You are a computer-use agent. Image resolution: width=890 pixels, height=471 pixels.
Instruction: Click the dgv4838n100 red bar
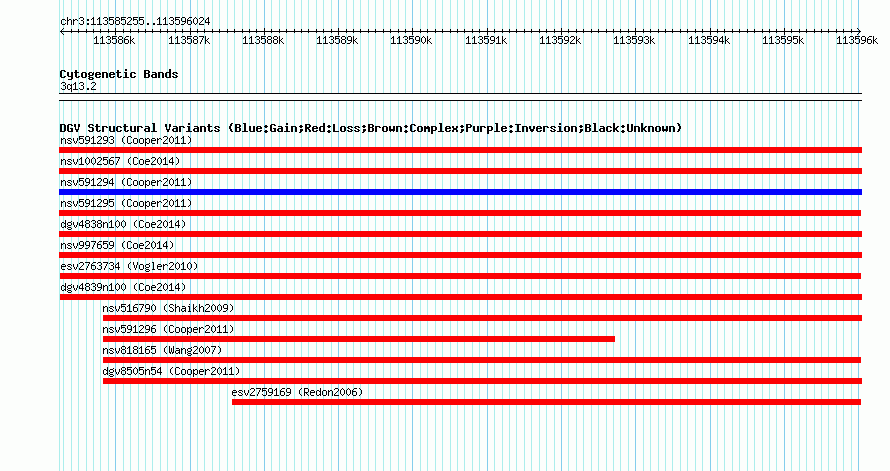(x=460, y=234)
